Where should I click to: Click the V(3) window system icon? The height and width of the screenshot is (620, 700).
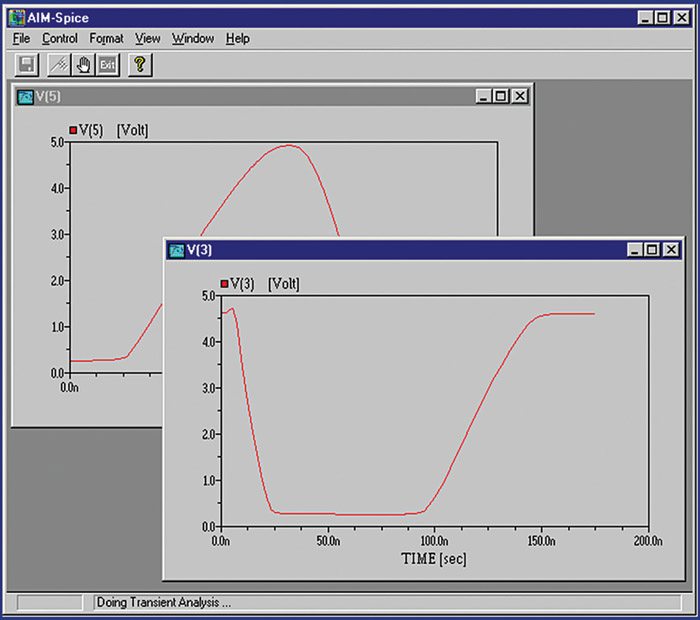177,250
